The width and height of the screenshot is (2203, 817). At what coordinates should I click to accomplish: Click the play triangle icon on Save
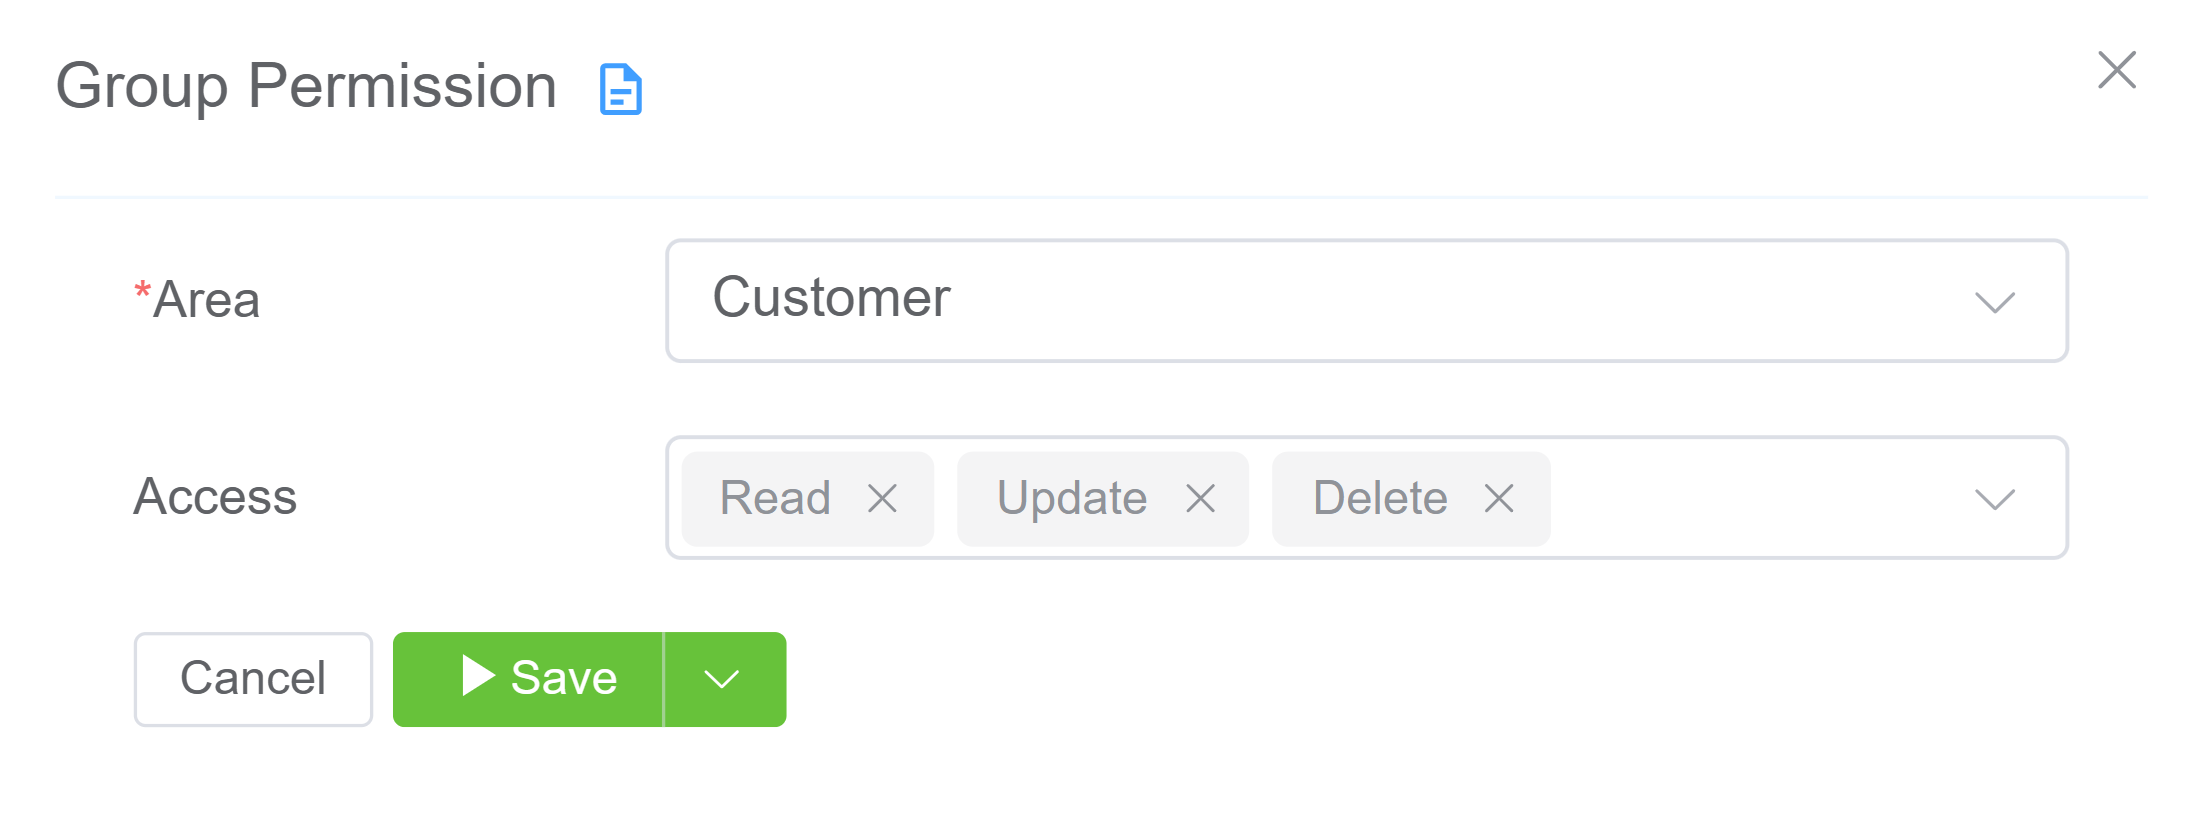pos(478,676)
